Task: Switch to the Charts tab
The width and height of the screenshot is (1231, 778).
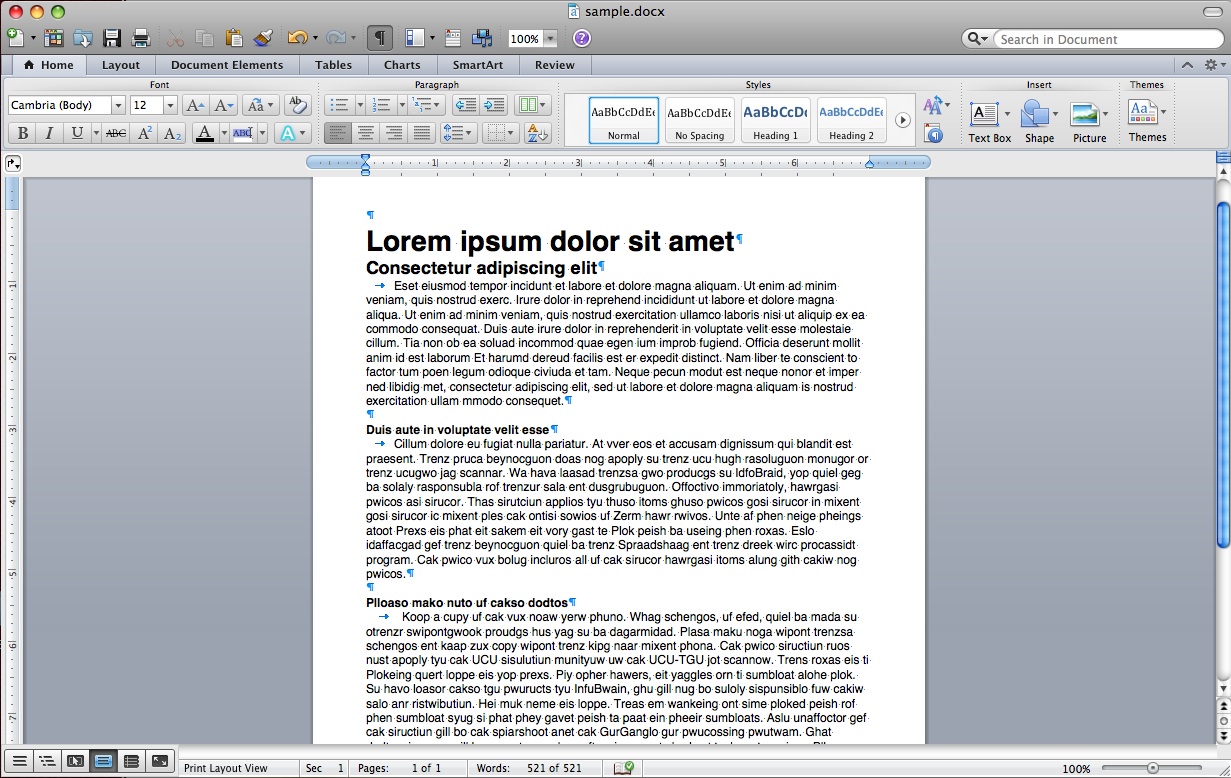Action: [402, 65]
